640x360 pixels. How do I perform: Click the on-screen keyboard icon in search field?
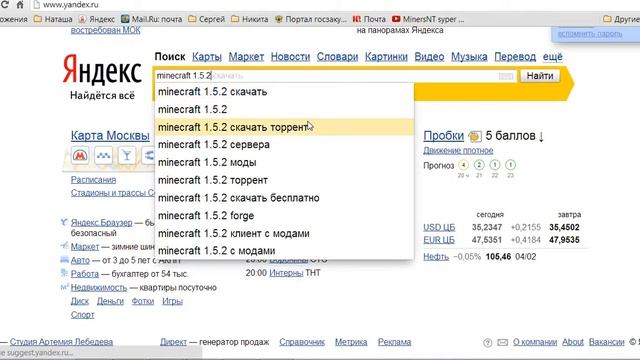(x=506, y=76)
